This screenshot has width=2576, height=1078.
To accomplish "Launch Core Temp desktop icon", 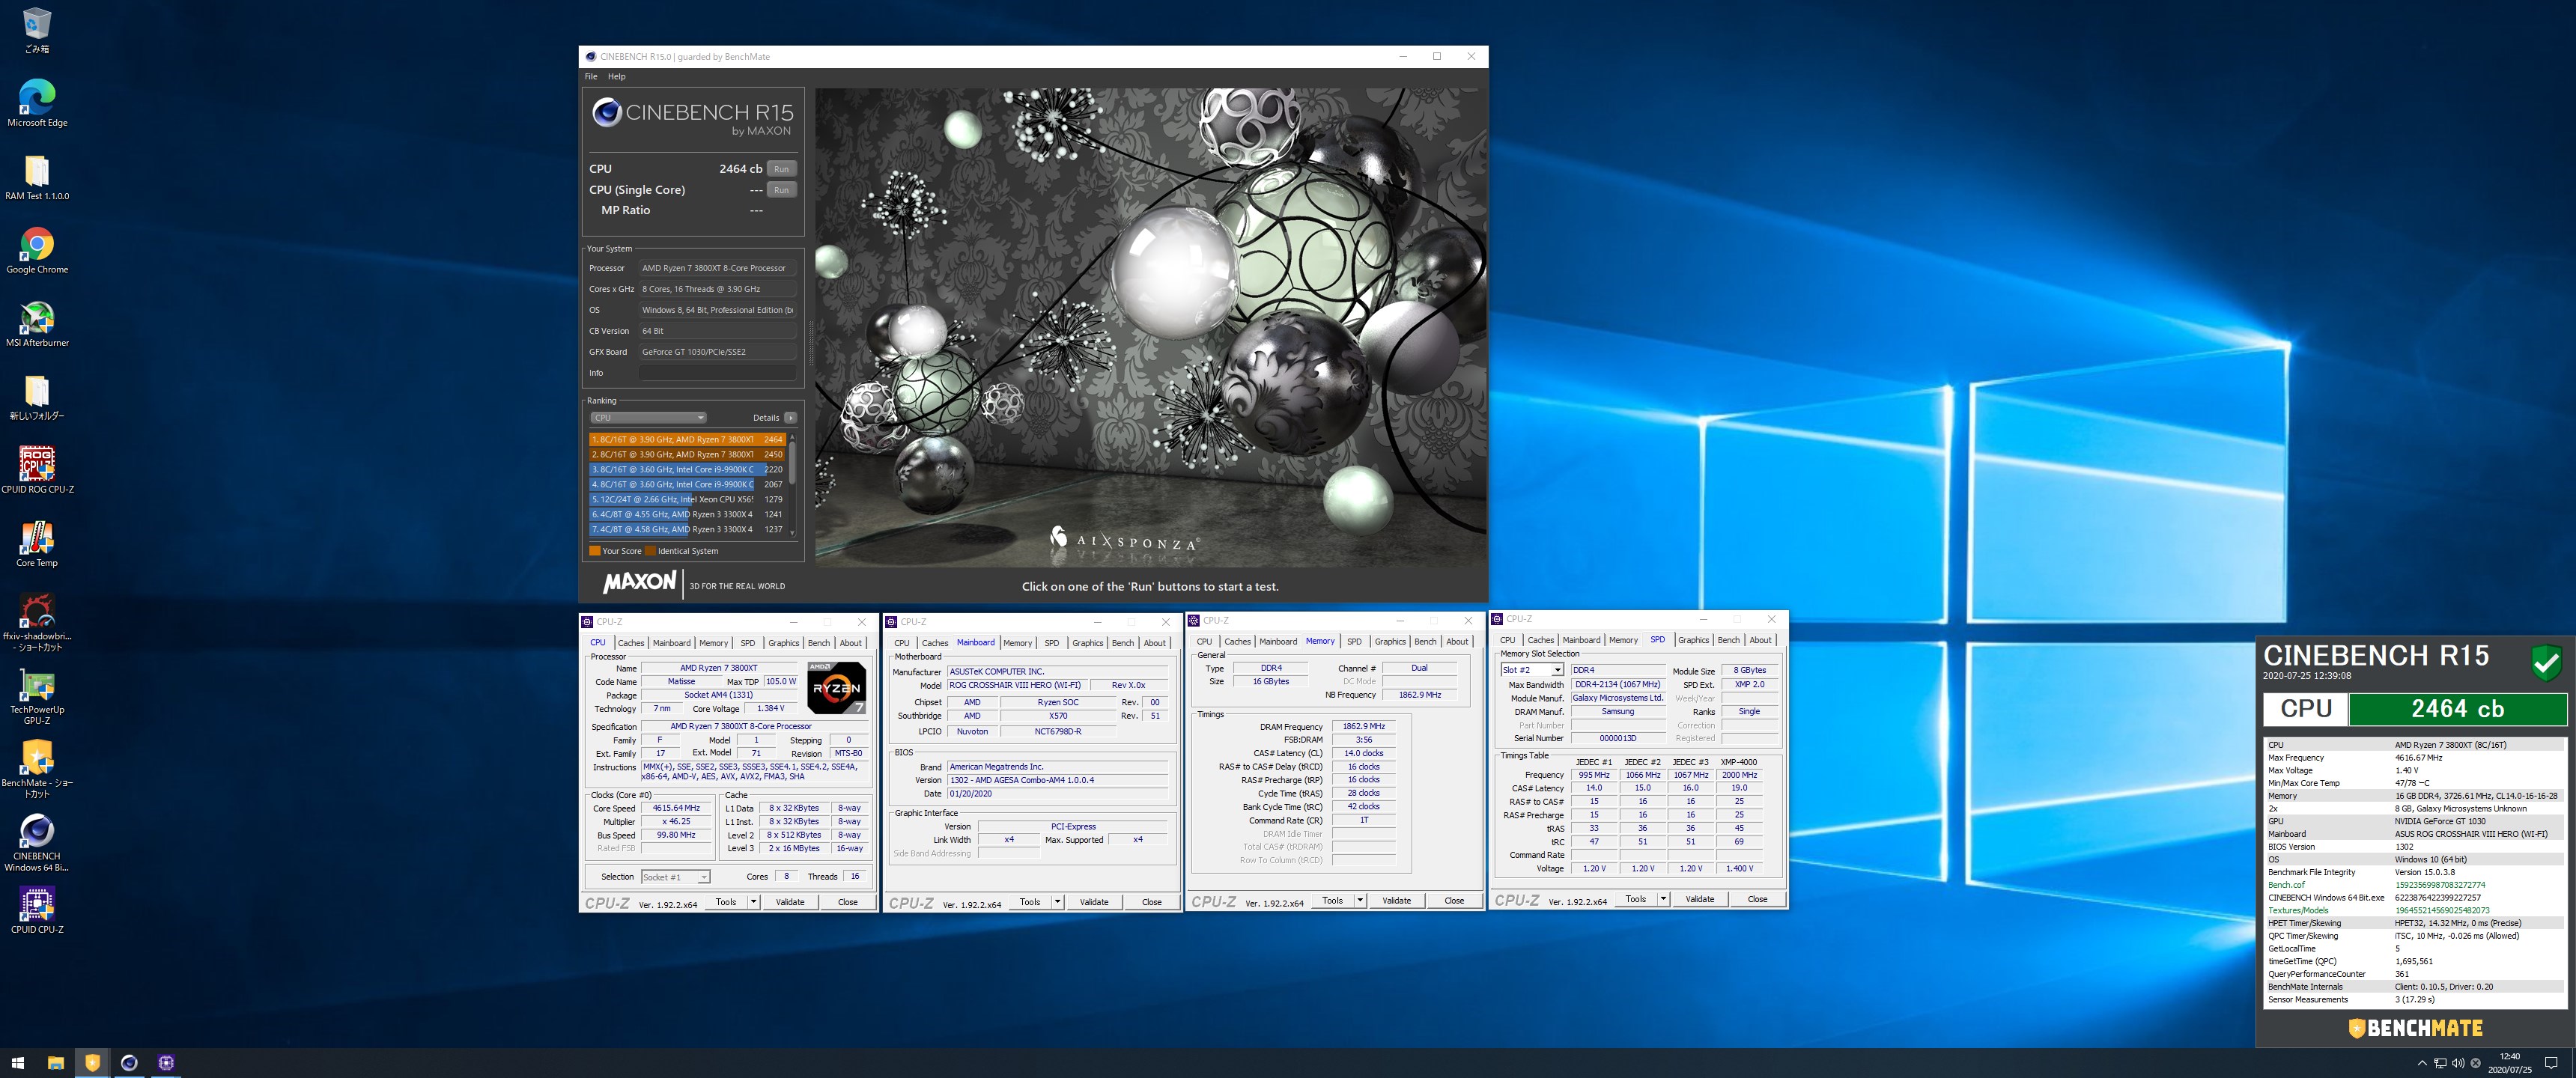I will tap(37, 543).
